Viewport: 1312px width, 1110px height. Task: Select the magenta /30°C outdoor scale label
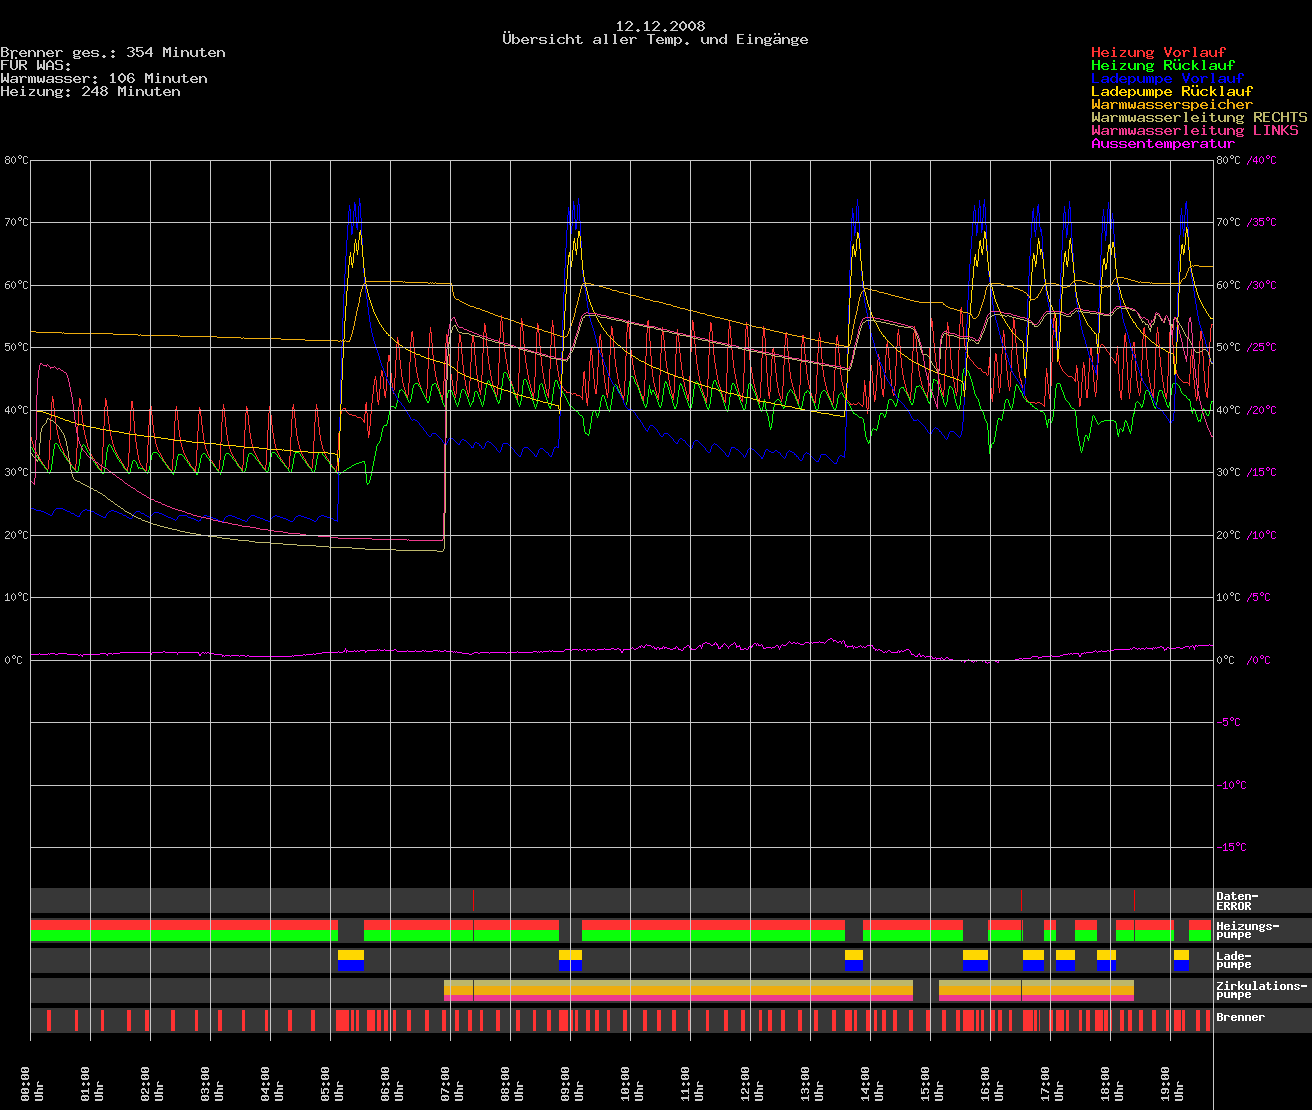pos(1262,285)
